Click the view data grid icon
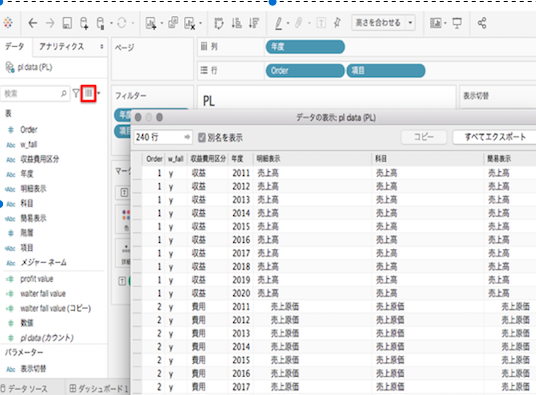The width and height of the screenshot is (536, 395). (89, 93)
